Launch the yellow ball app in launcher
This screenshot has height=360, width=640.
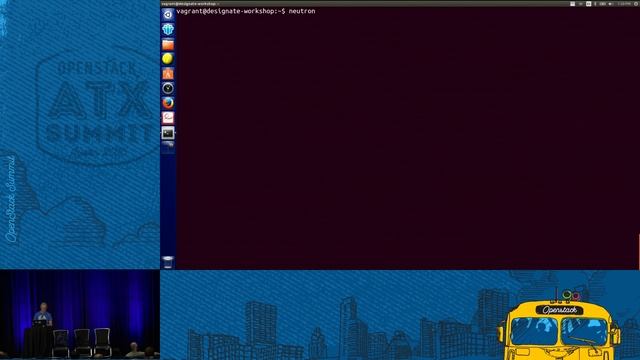click(x=168, y=59)
